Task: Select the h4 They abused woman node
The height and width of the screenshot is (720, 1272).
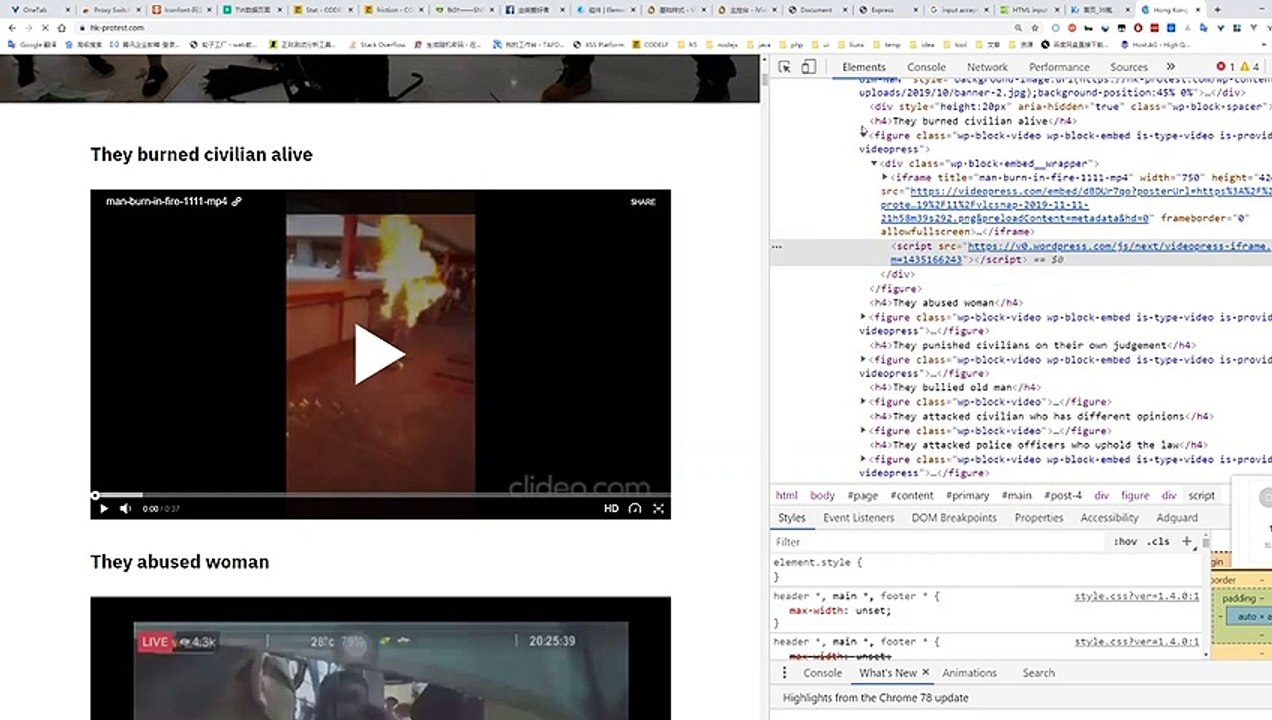Action: point(946,303)
